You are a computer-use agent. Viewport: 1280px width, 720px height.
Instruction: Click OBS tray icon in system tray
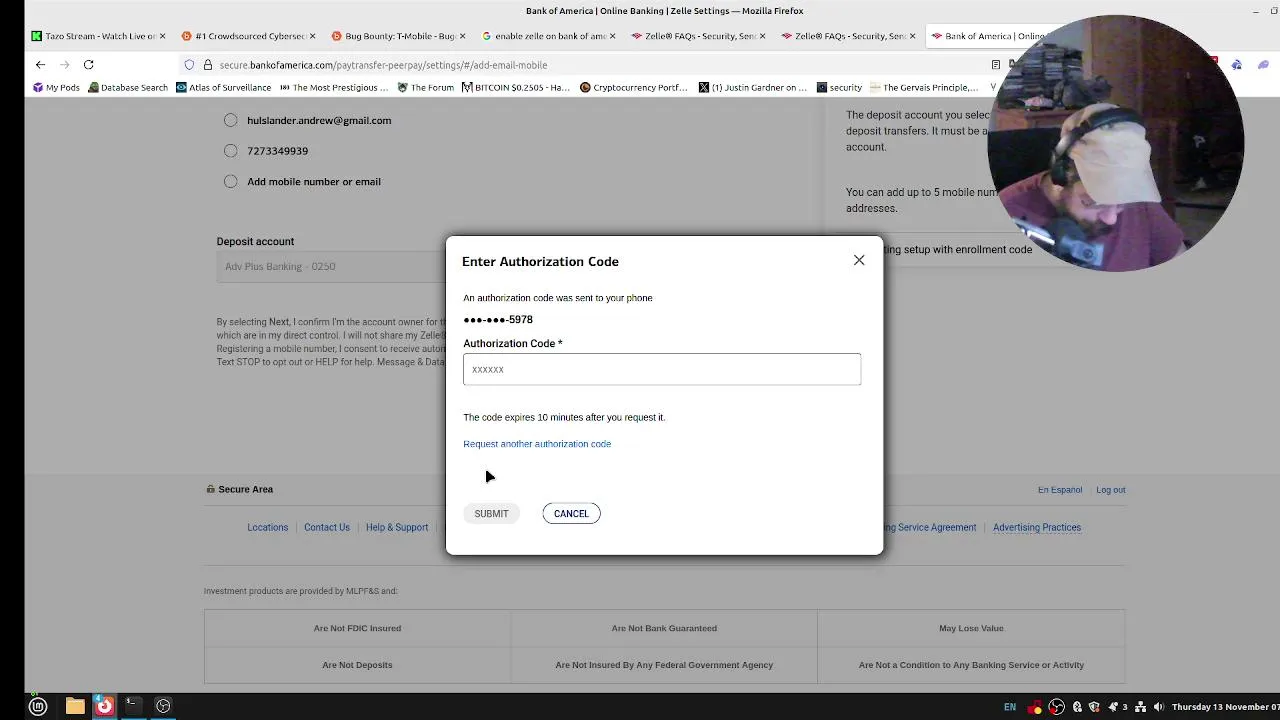point(1057,707)
